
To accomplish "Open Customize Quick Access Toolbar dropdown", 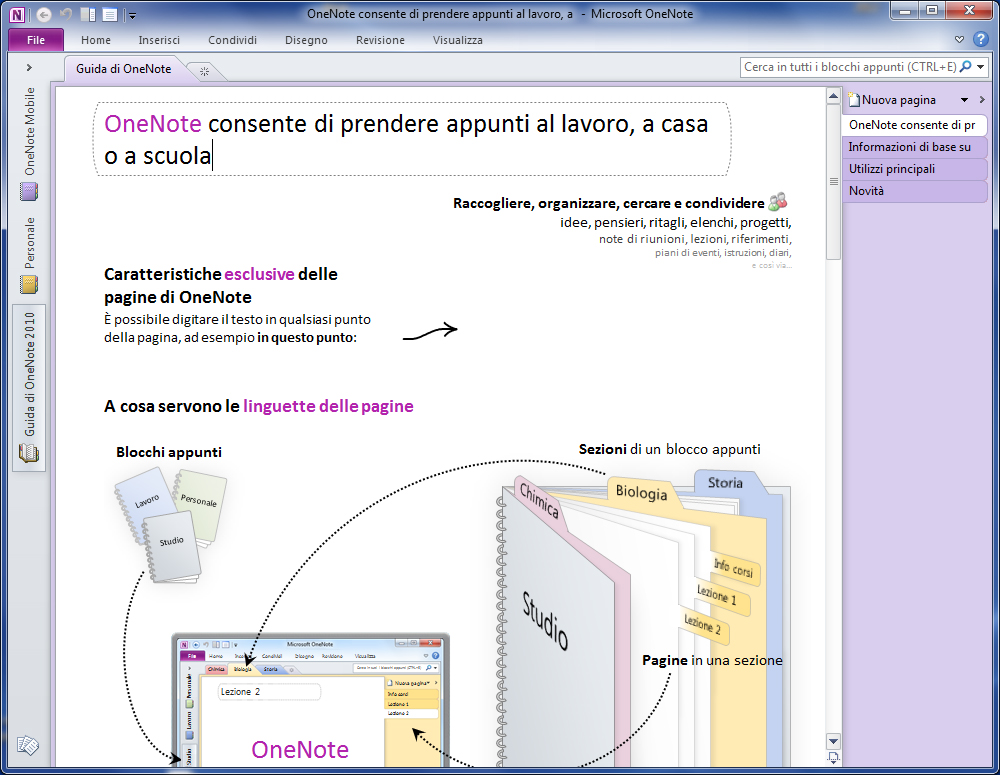I will click(x=132, y=15).
